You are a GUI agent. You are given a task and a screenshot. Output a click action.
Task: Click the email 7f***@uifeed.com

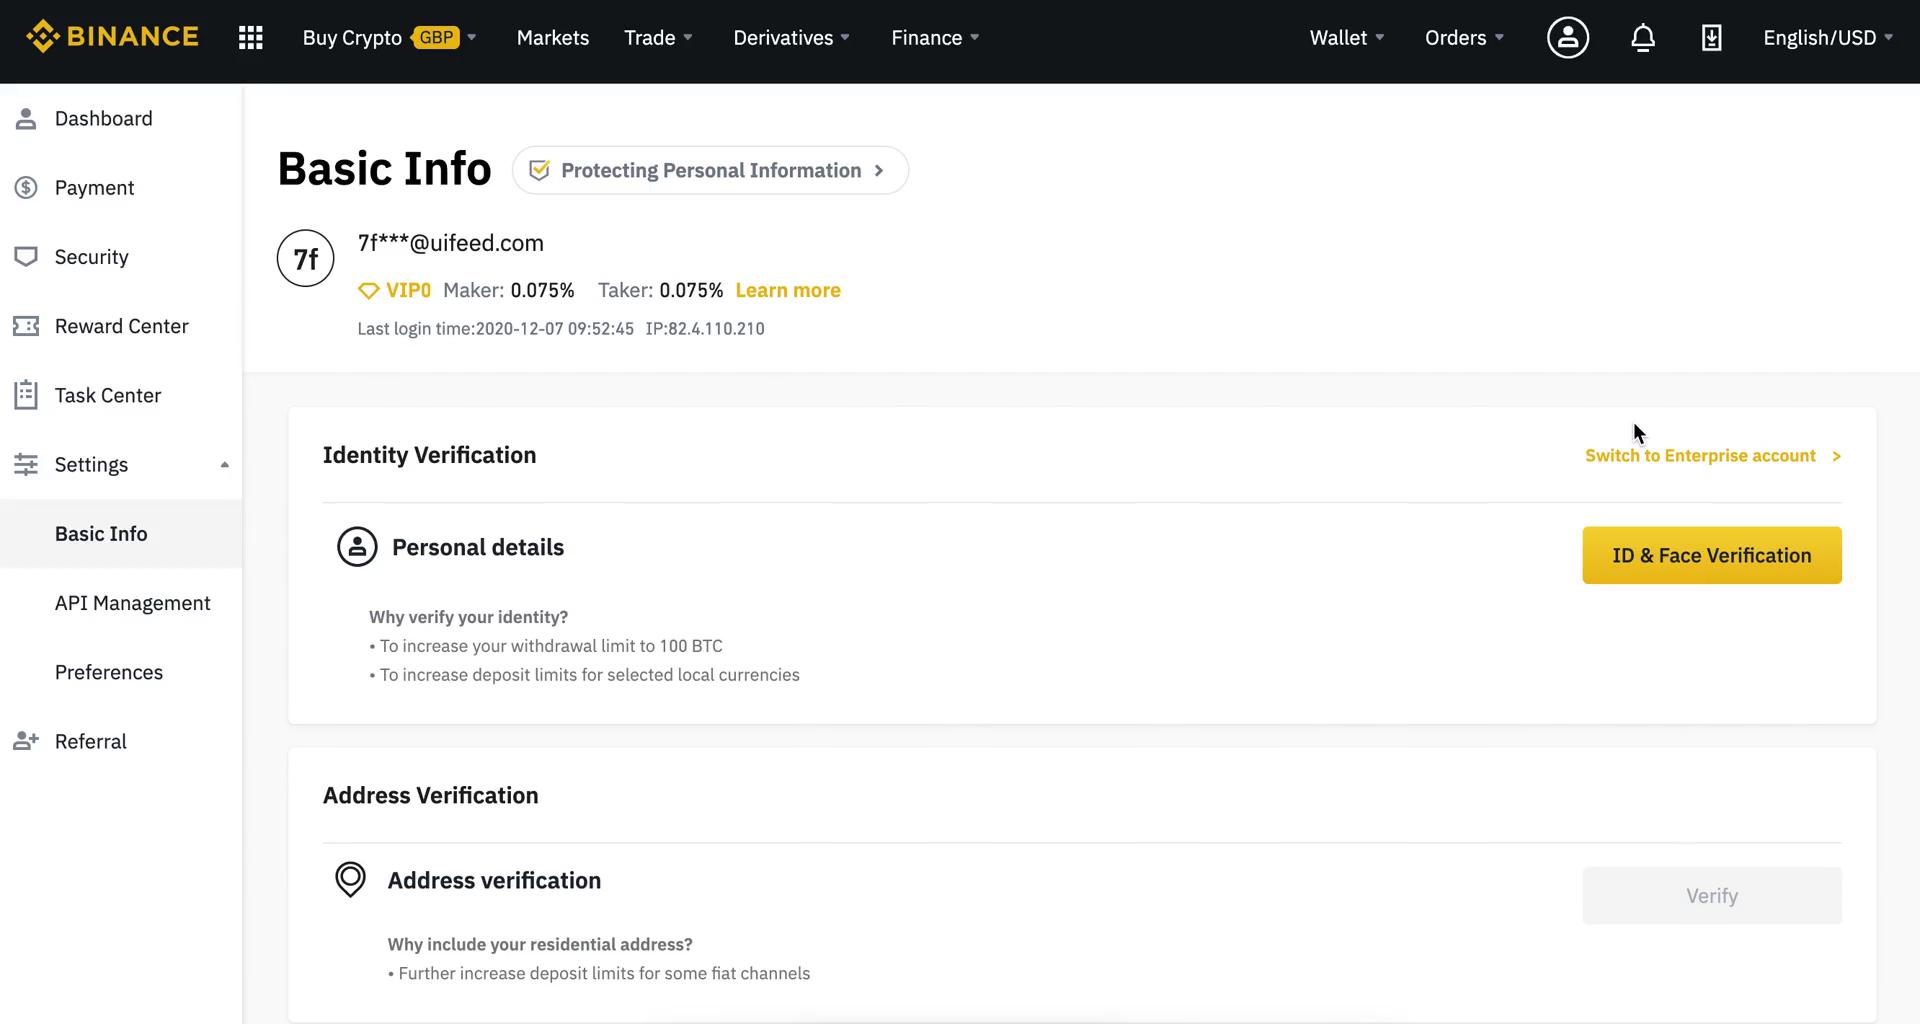point(451,243)
